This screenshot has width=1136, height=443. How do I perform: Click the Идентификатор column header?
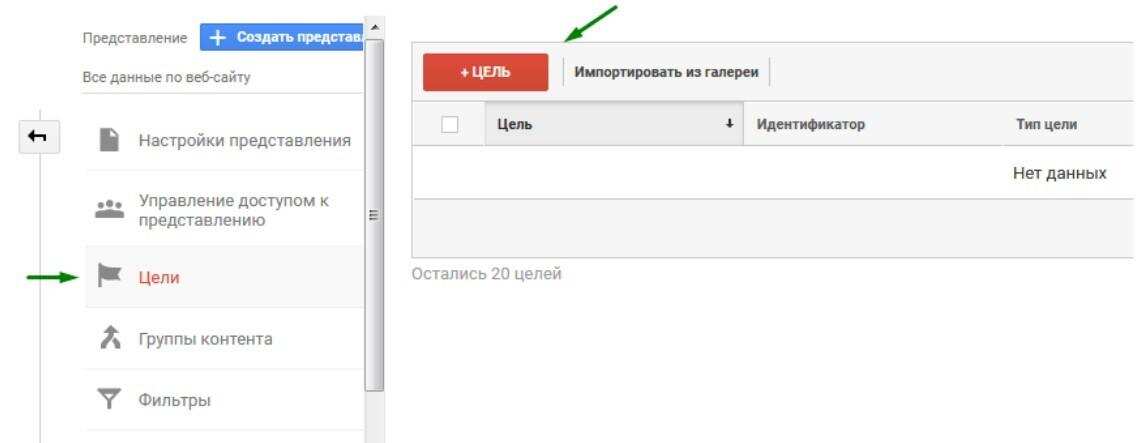point(810,124)
